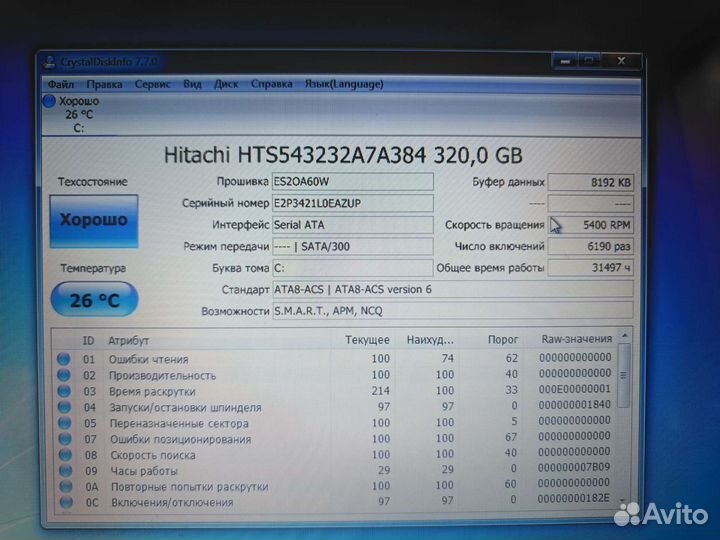Click the Буква тома field C:

[x=353, y=268]
